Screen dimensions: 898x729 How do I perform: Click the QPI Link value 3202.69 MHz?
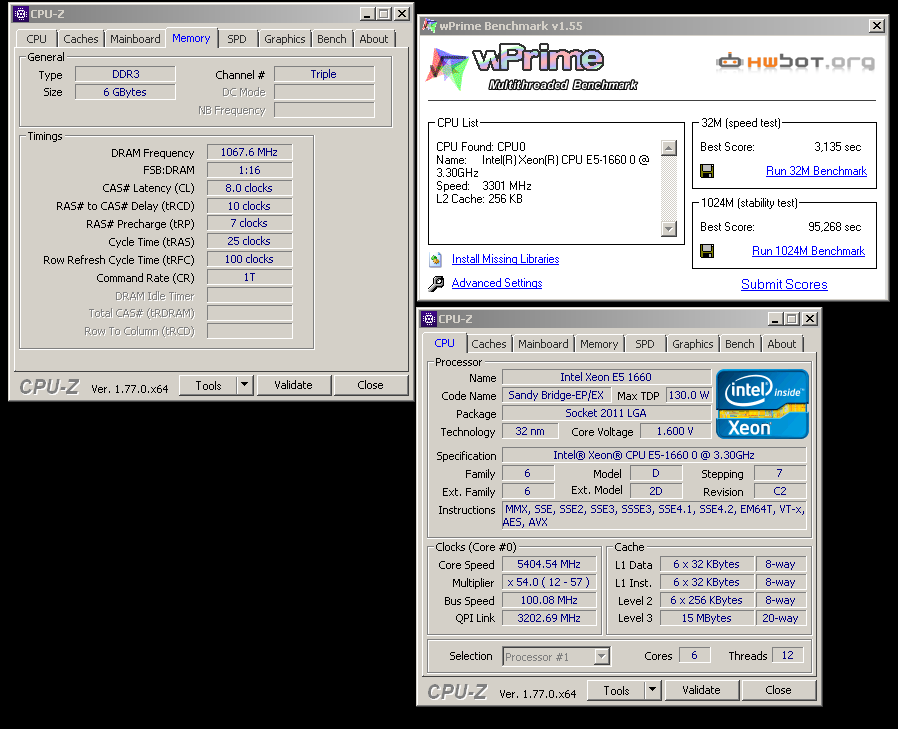point(549,618)
